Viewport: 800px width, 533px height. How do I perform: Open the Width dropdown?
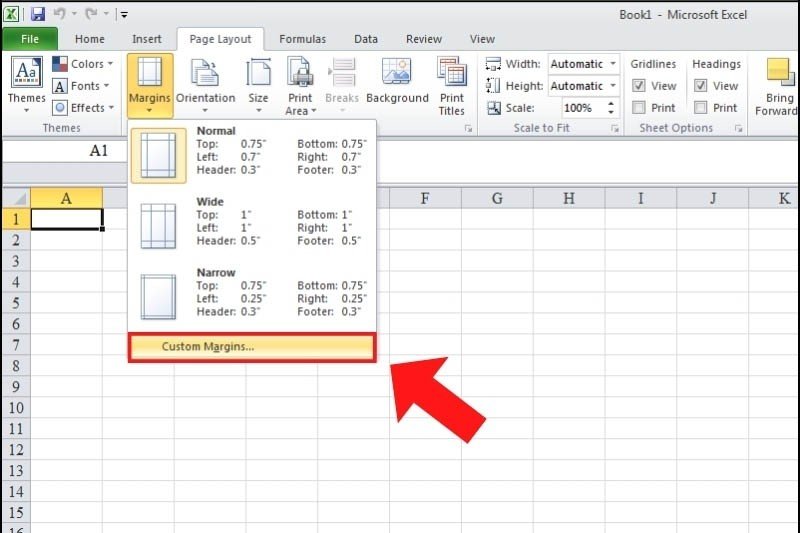(613, 64)
